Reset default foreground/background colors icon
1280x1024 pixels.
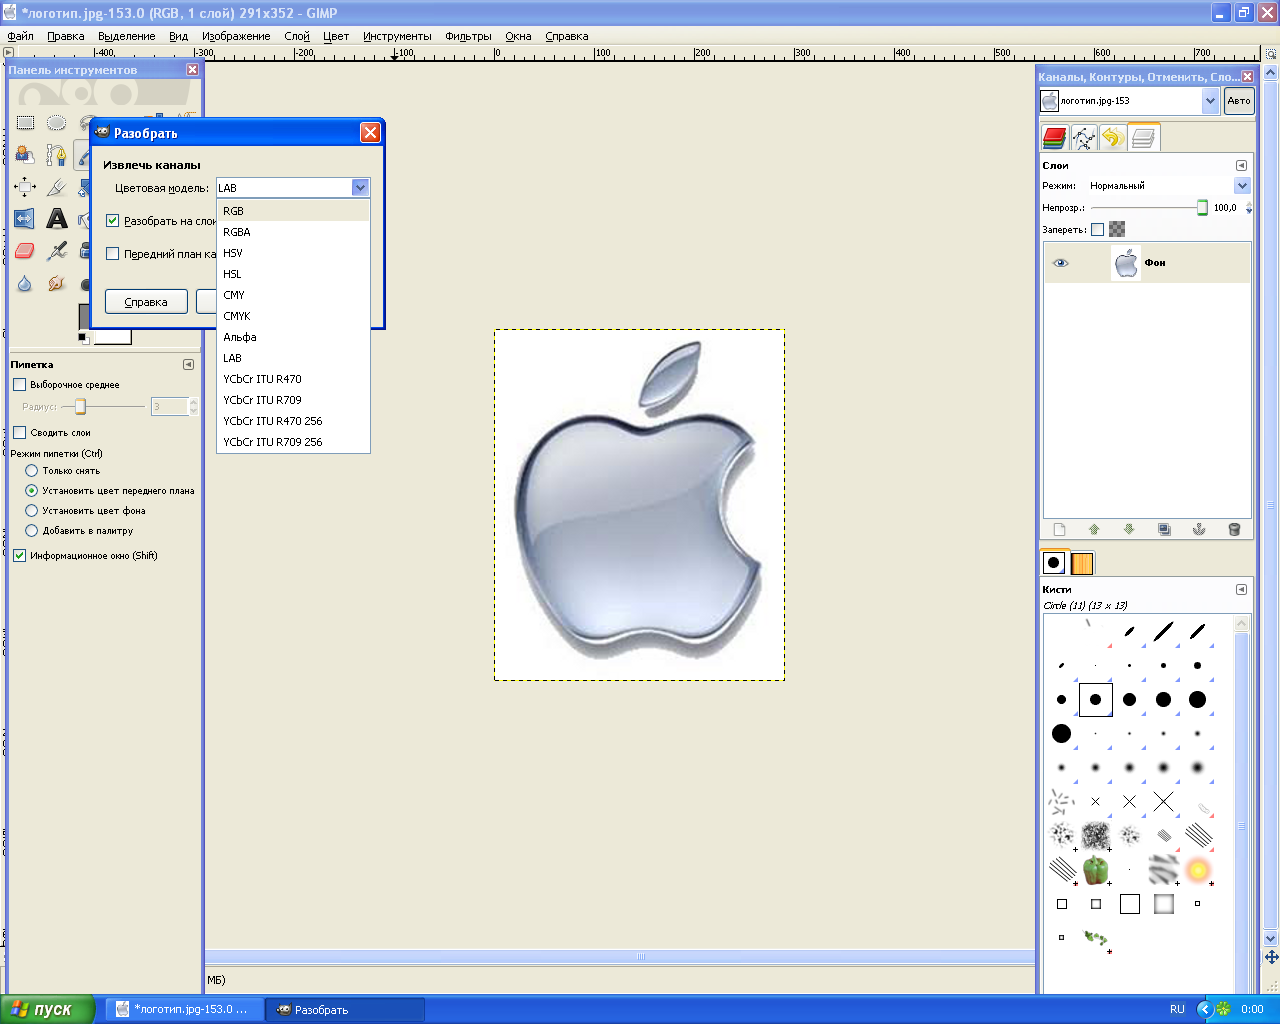point(83,338)
